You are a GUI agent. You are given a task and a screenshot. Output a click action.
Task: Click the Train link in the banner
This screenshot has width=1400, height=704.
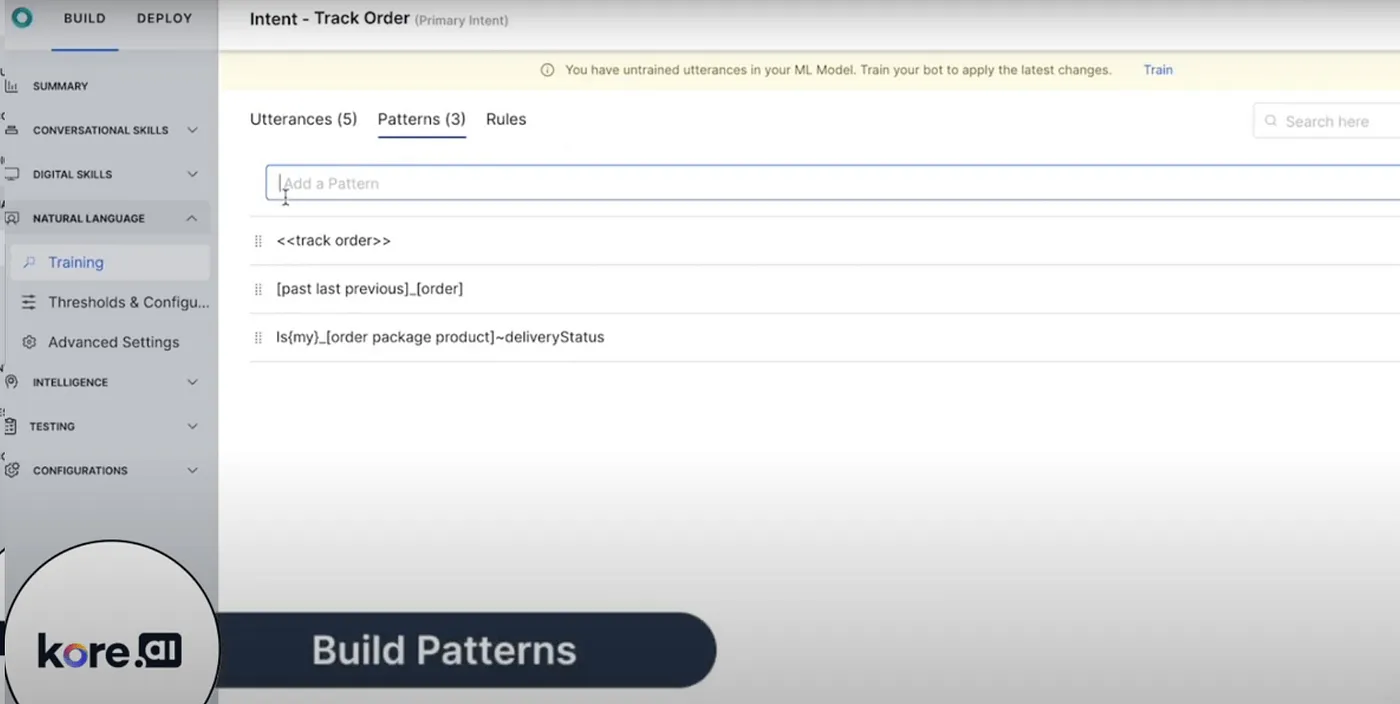[x=1158, y=70]
